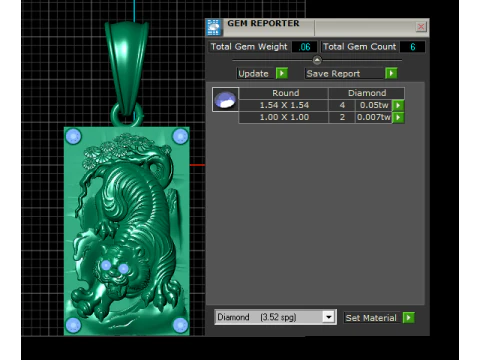This screenshot has width=480, height=360.
Task: Select the pendant bail at top
Action: [x=127, y=67]
